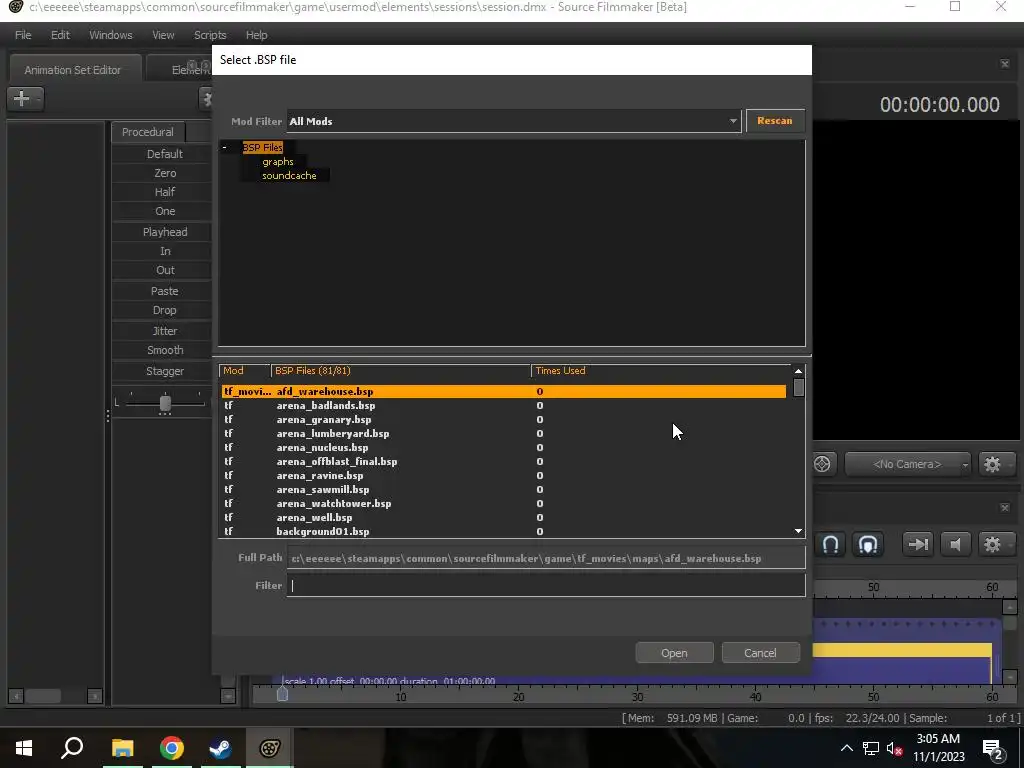Sort by the Mod column header
1024x768 pixels.
point(245,371)
